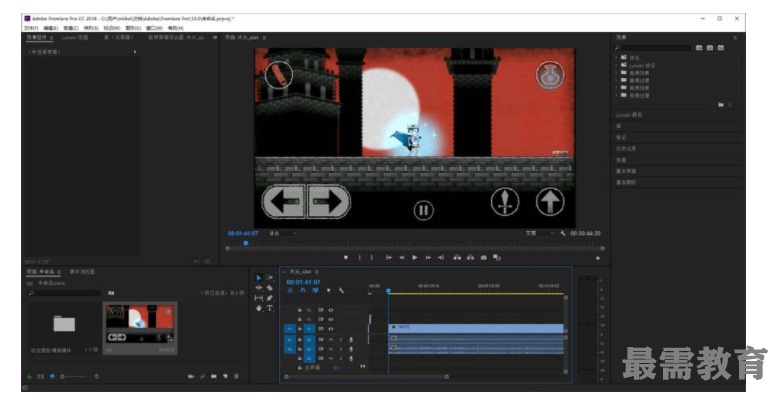
Task: Select the Type (T) tool
Action: pos(270,308)
